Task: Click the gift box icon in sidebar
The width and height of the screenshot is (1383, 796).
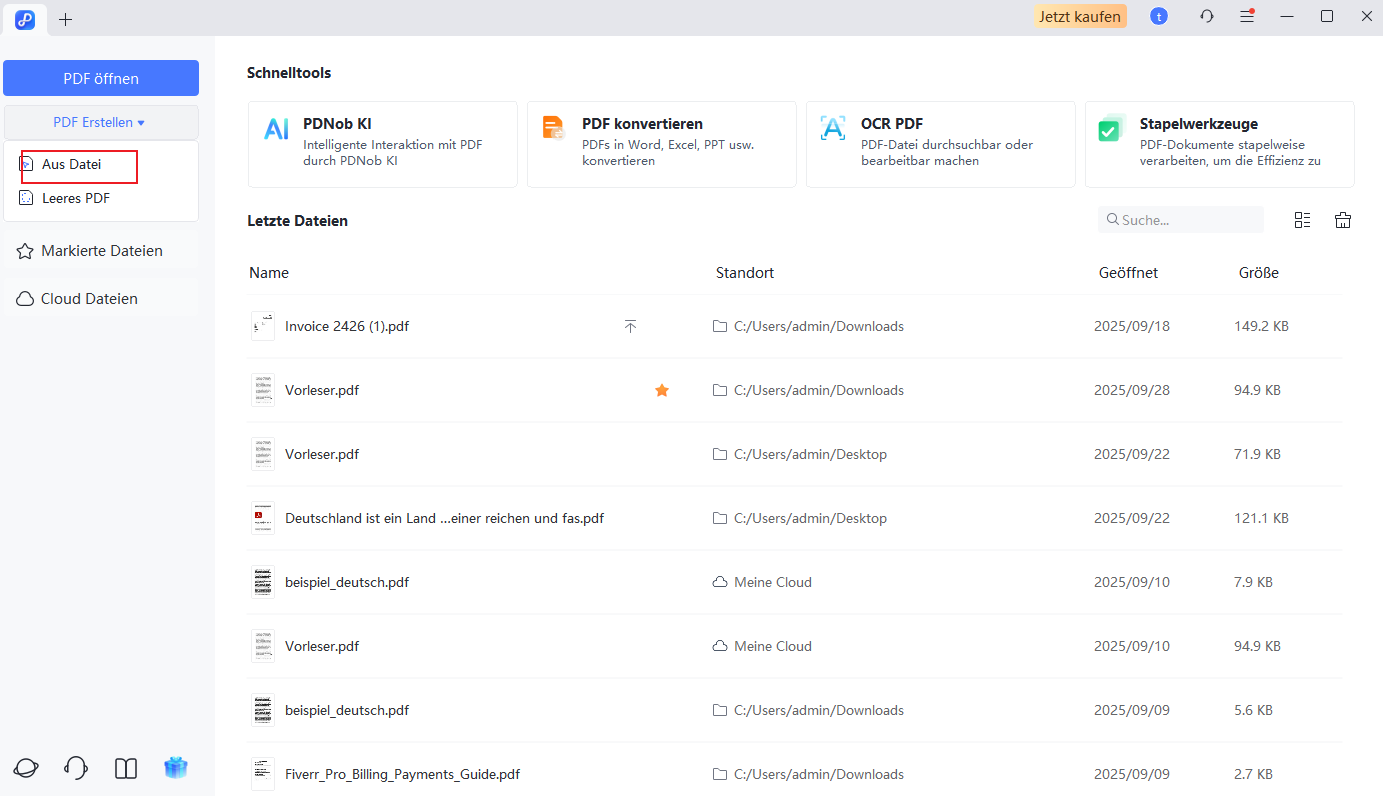Action: (x=176, y=768)
